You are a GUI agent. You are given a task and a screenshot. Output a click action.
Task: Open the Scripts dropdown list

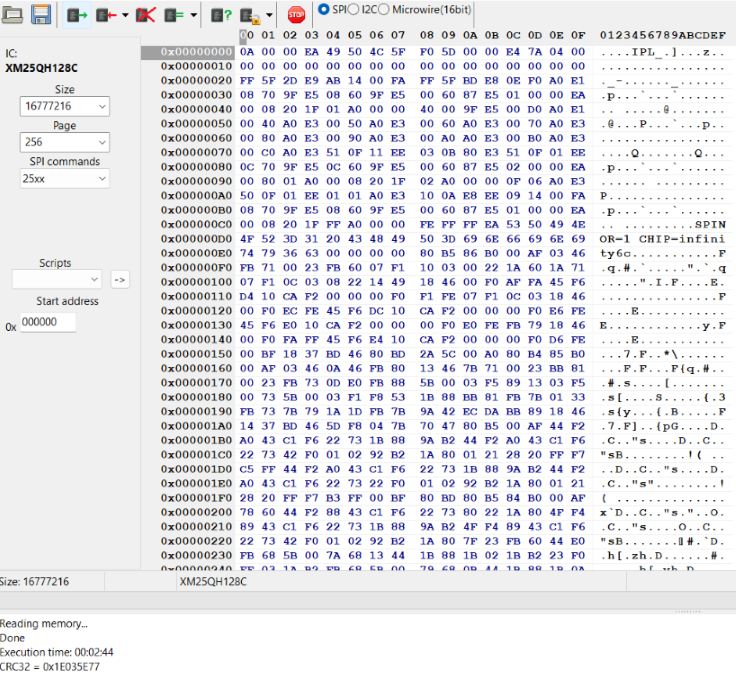coord(57,280)
